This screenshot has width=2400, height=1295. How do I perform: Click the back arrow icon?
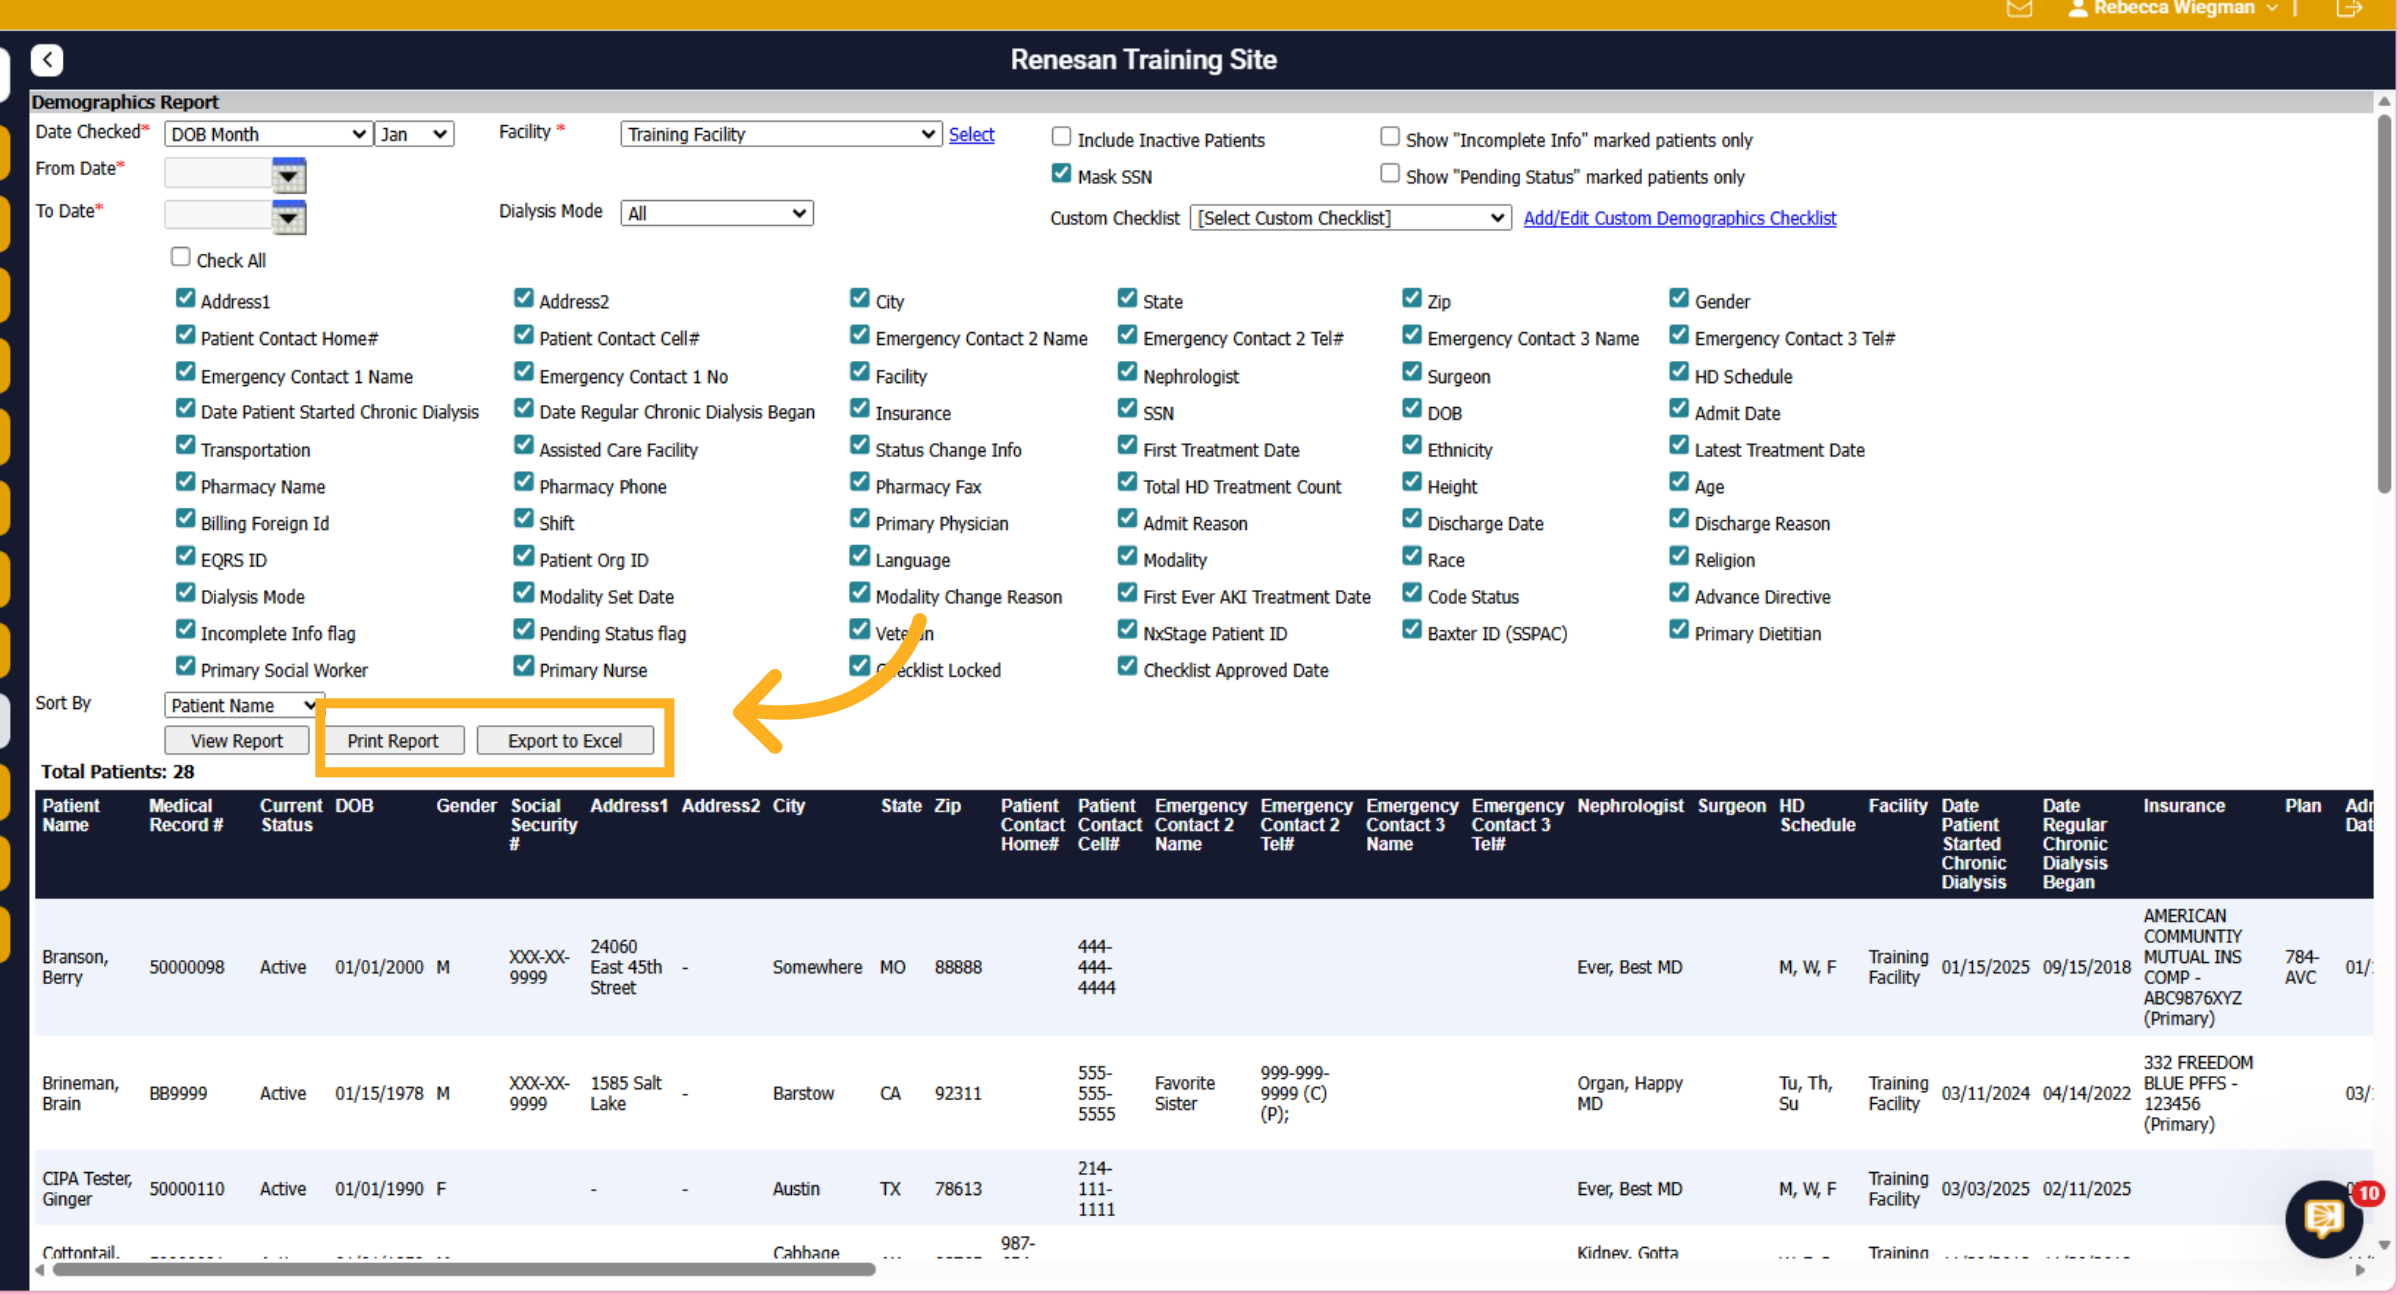coord(47,60)
